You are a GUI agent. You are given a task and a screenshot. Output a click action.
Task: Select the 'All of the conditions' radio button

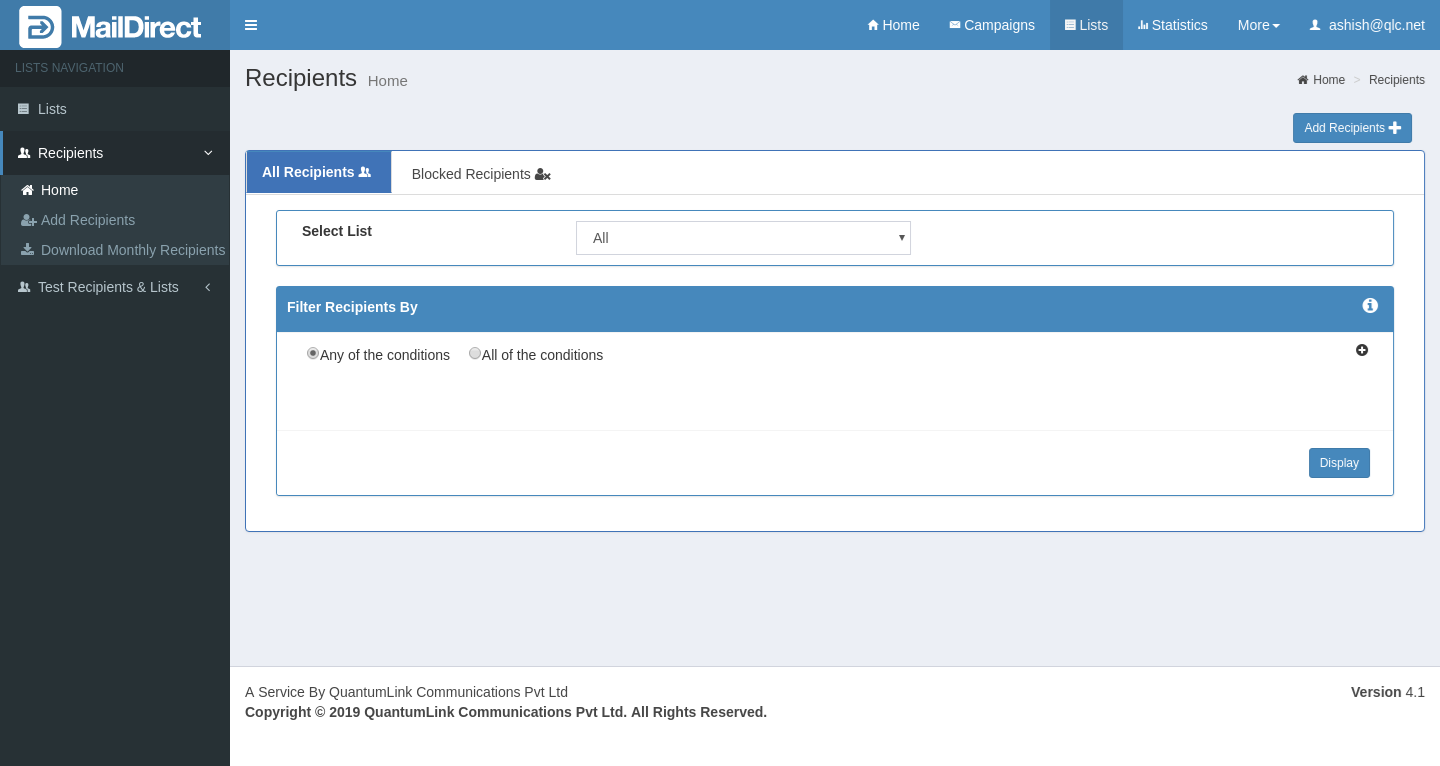tap(475, 353)
